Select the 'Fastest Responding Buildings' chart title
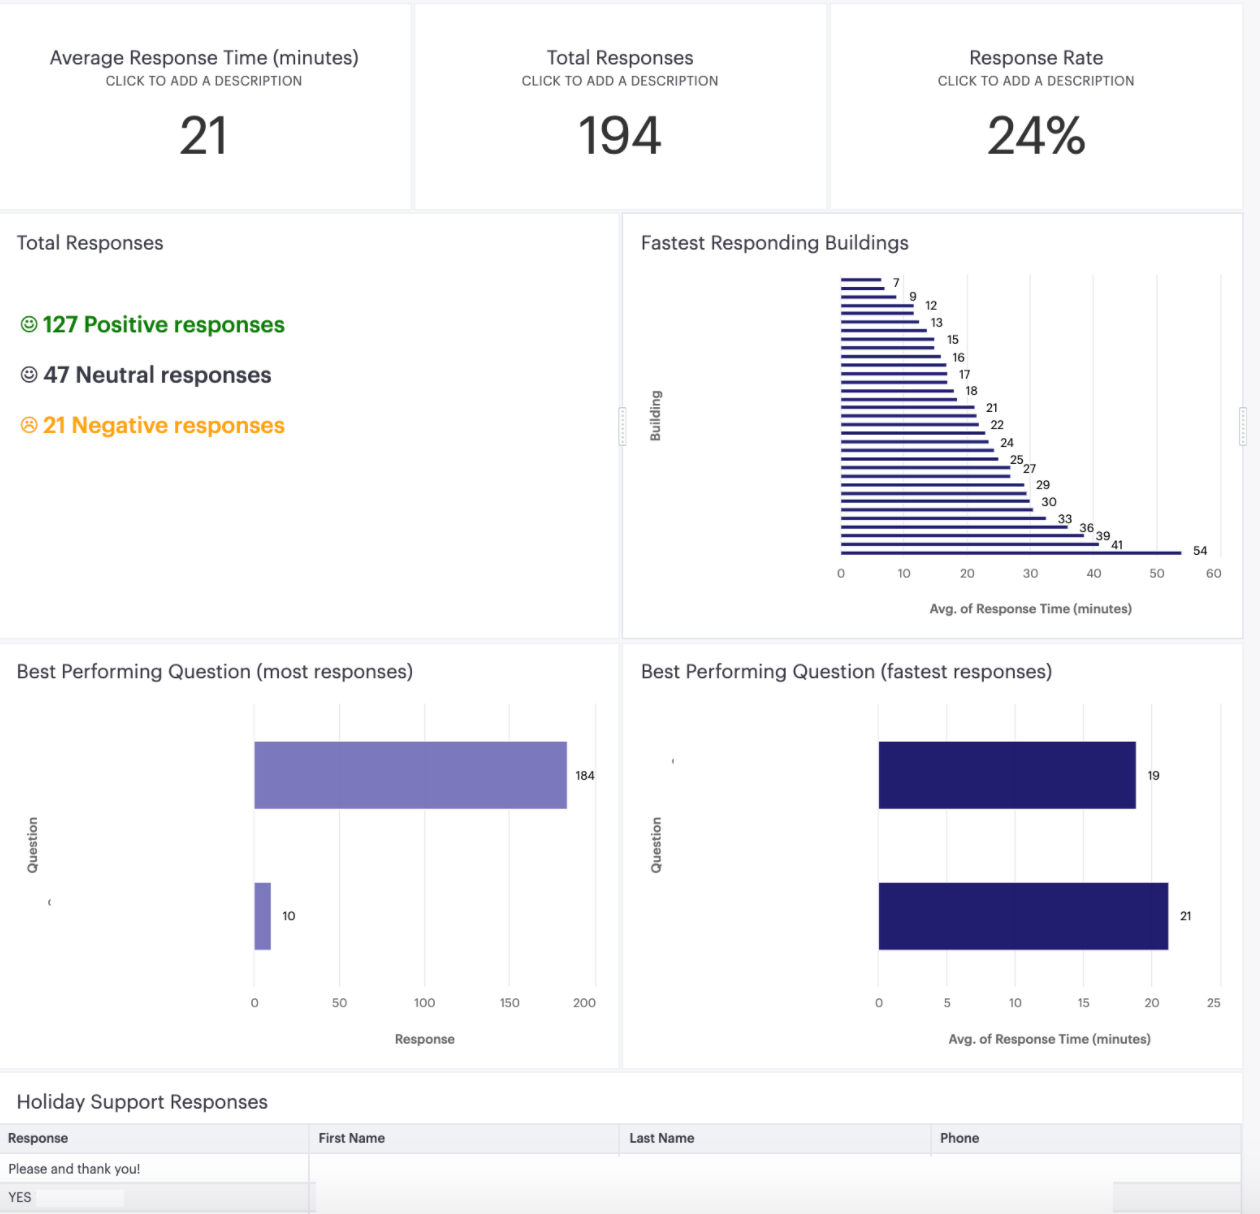The image size is (1260, 1214). [775, 243]
